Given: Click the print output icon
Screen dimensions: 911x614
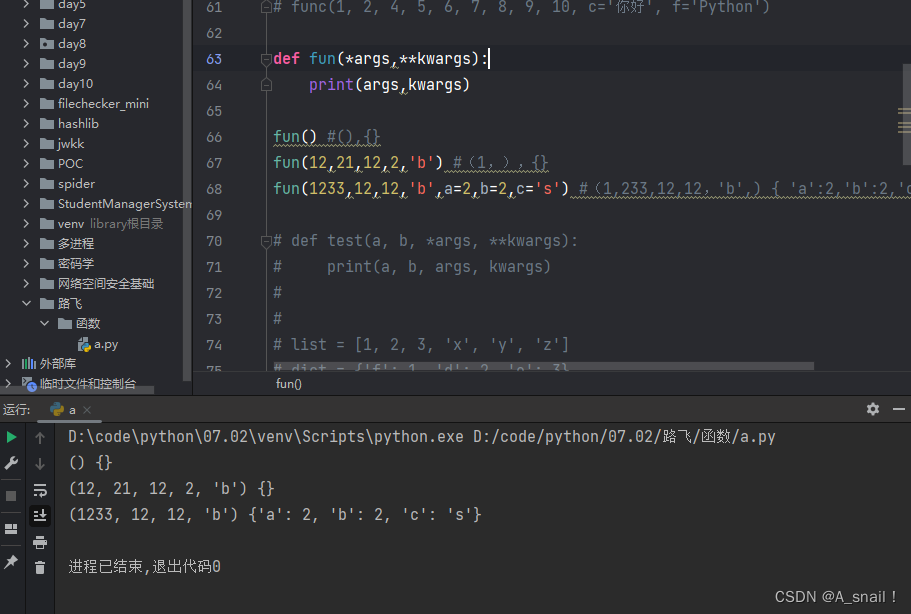Looking at the screenshot, I should click(40, 542).
